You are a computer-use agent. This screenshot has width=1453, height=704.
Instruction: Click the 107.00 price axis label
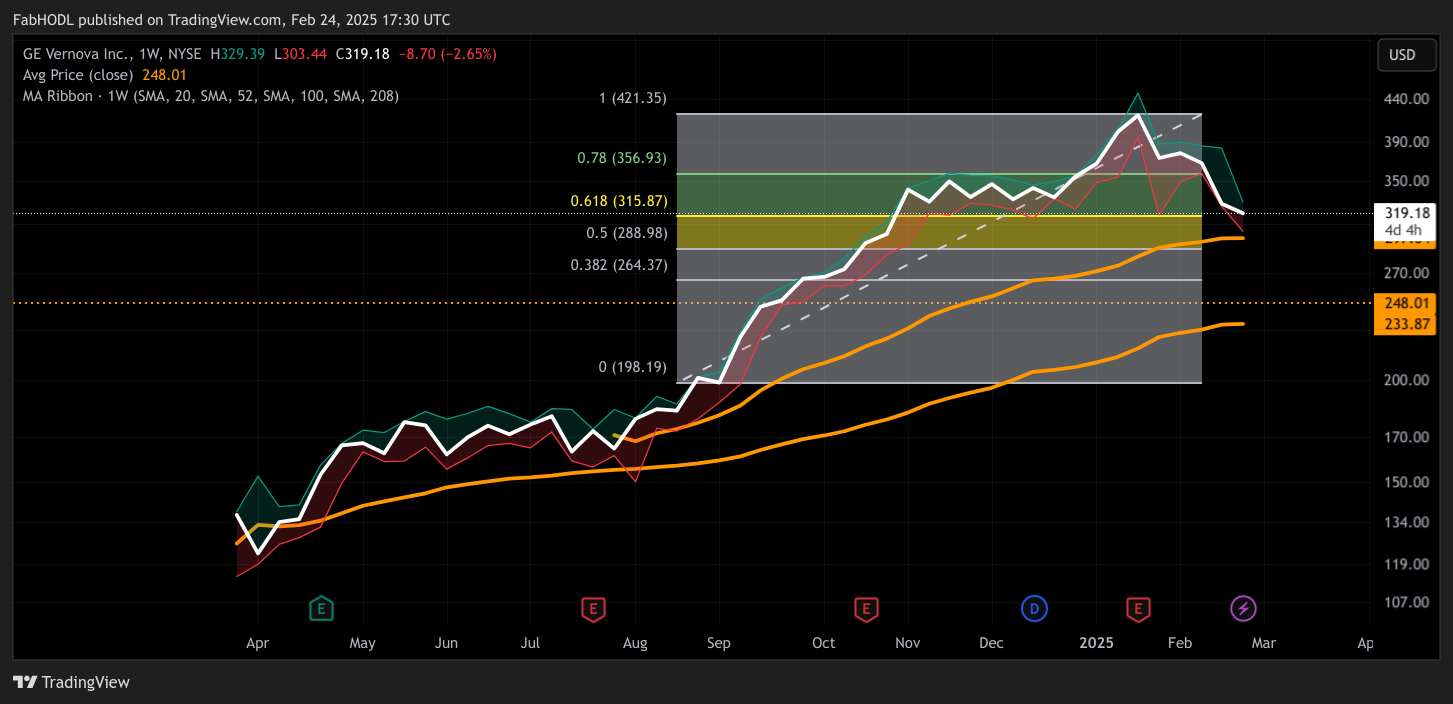click(x=1406, y=602)
